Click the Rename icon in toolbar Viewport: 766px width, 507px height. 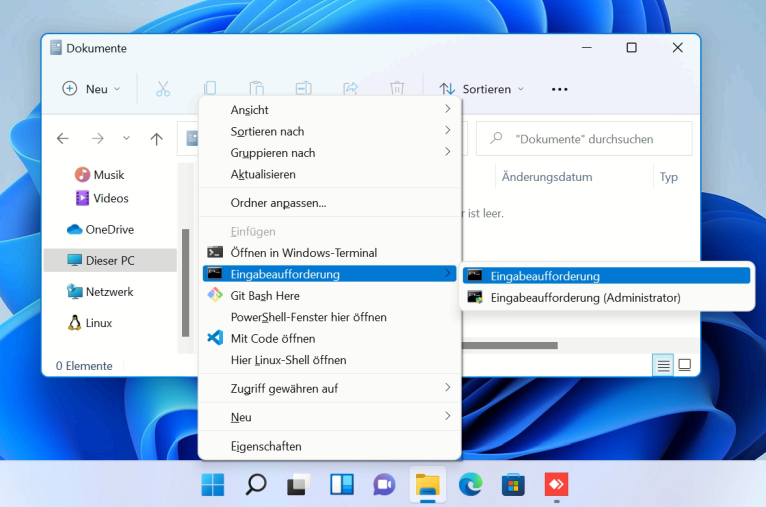pos(303,88)
